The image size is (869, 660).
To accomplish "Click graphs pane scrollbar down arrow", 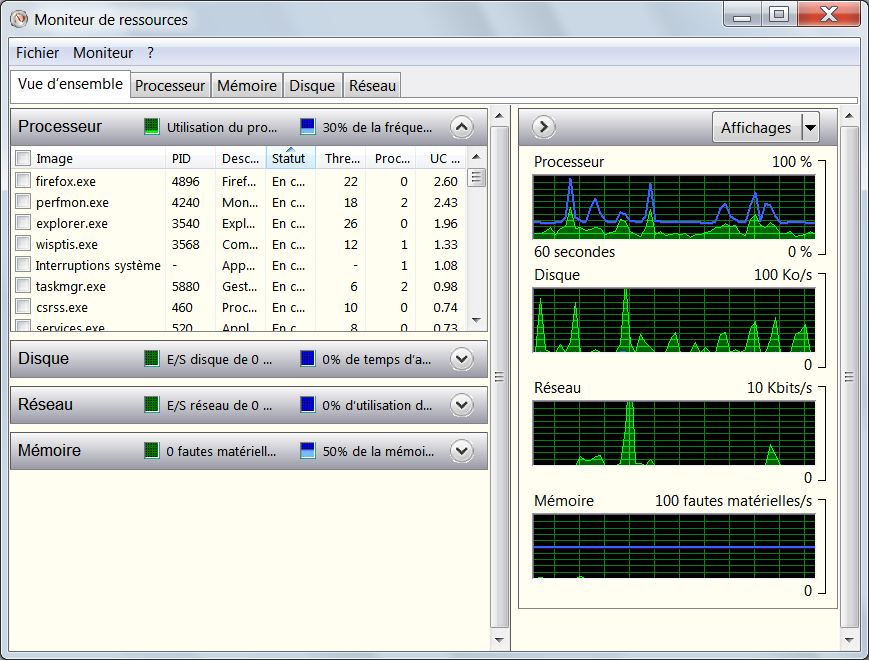I will click(x=849, y=640).
